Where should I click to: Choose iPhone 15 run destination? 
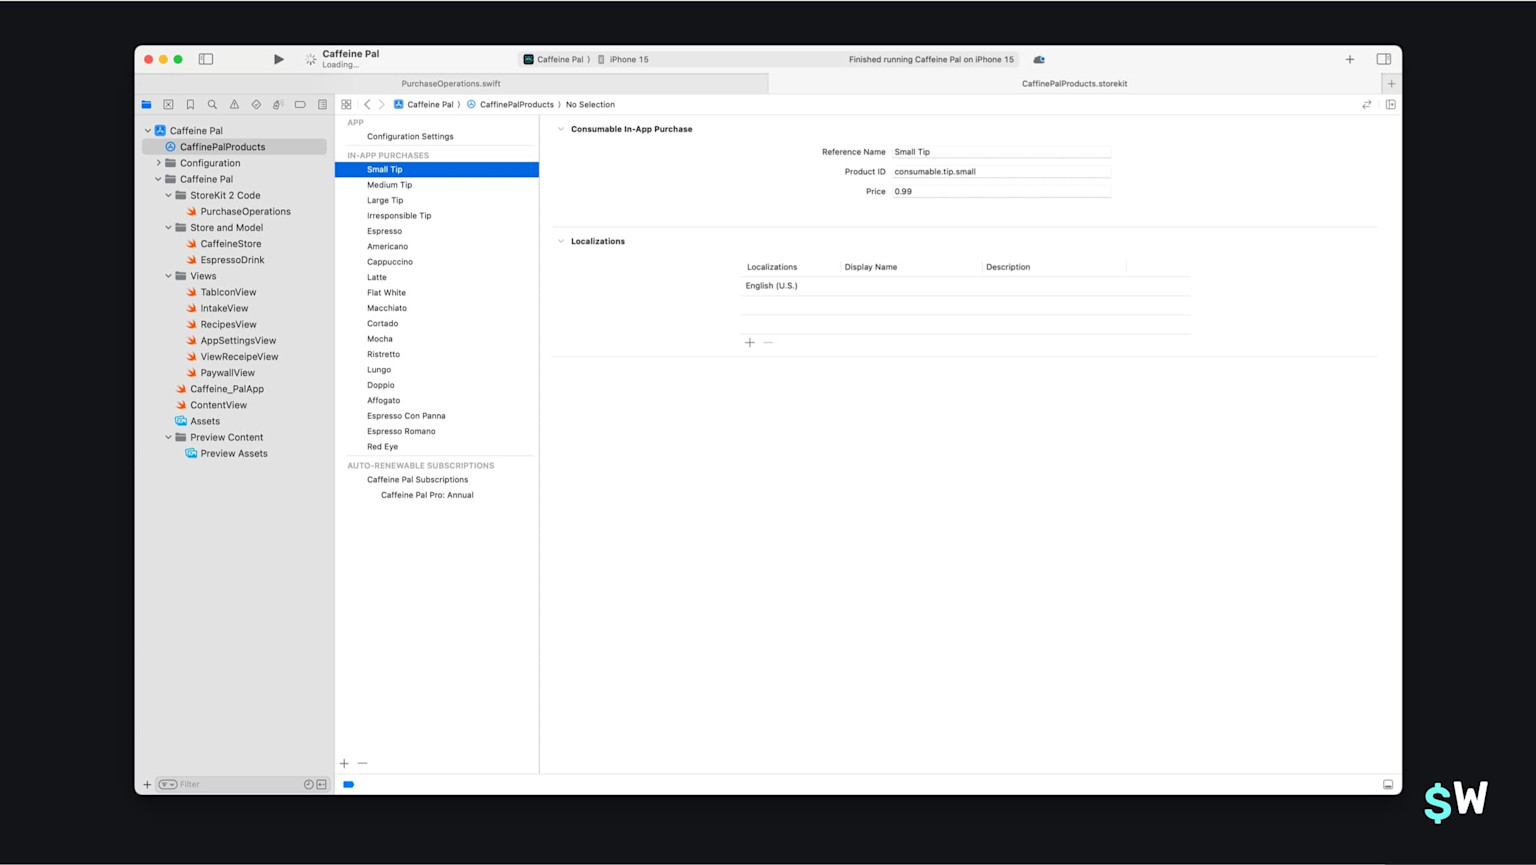[623, 59]
